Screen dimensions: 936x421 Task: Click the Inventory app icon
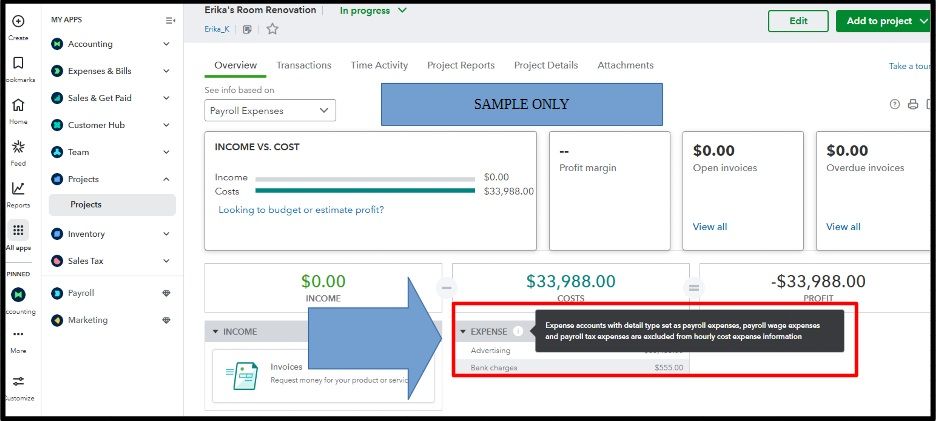click(x=57, y=234)
